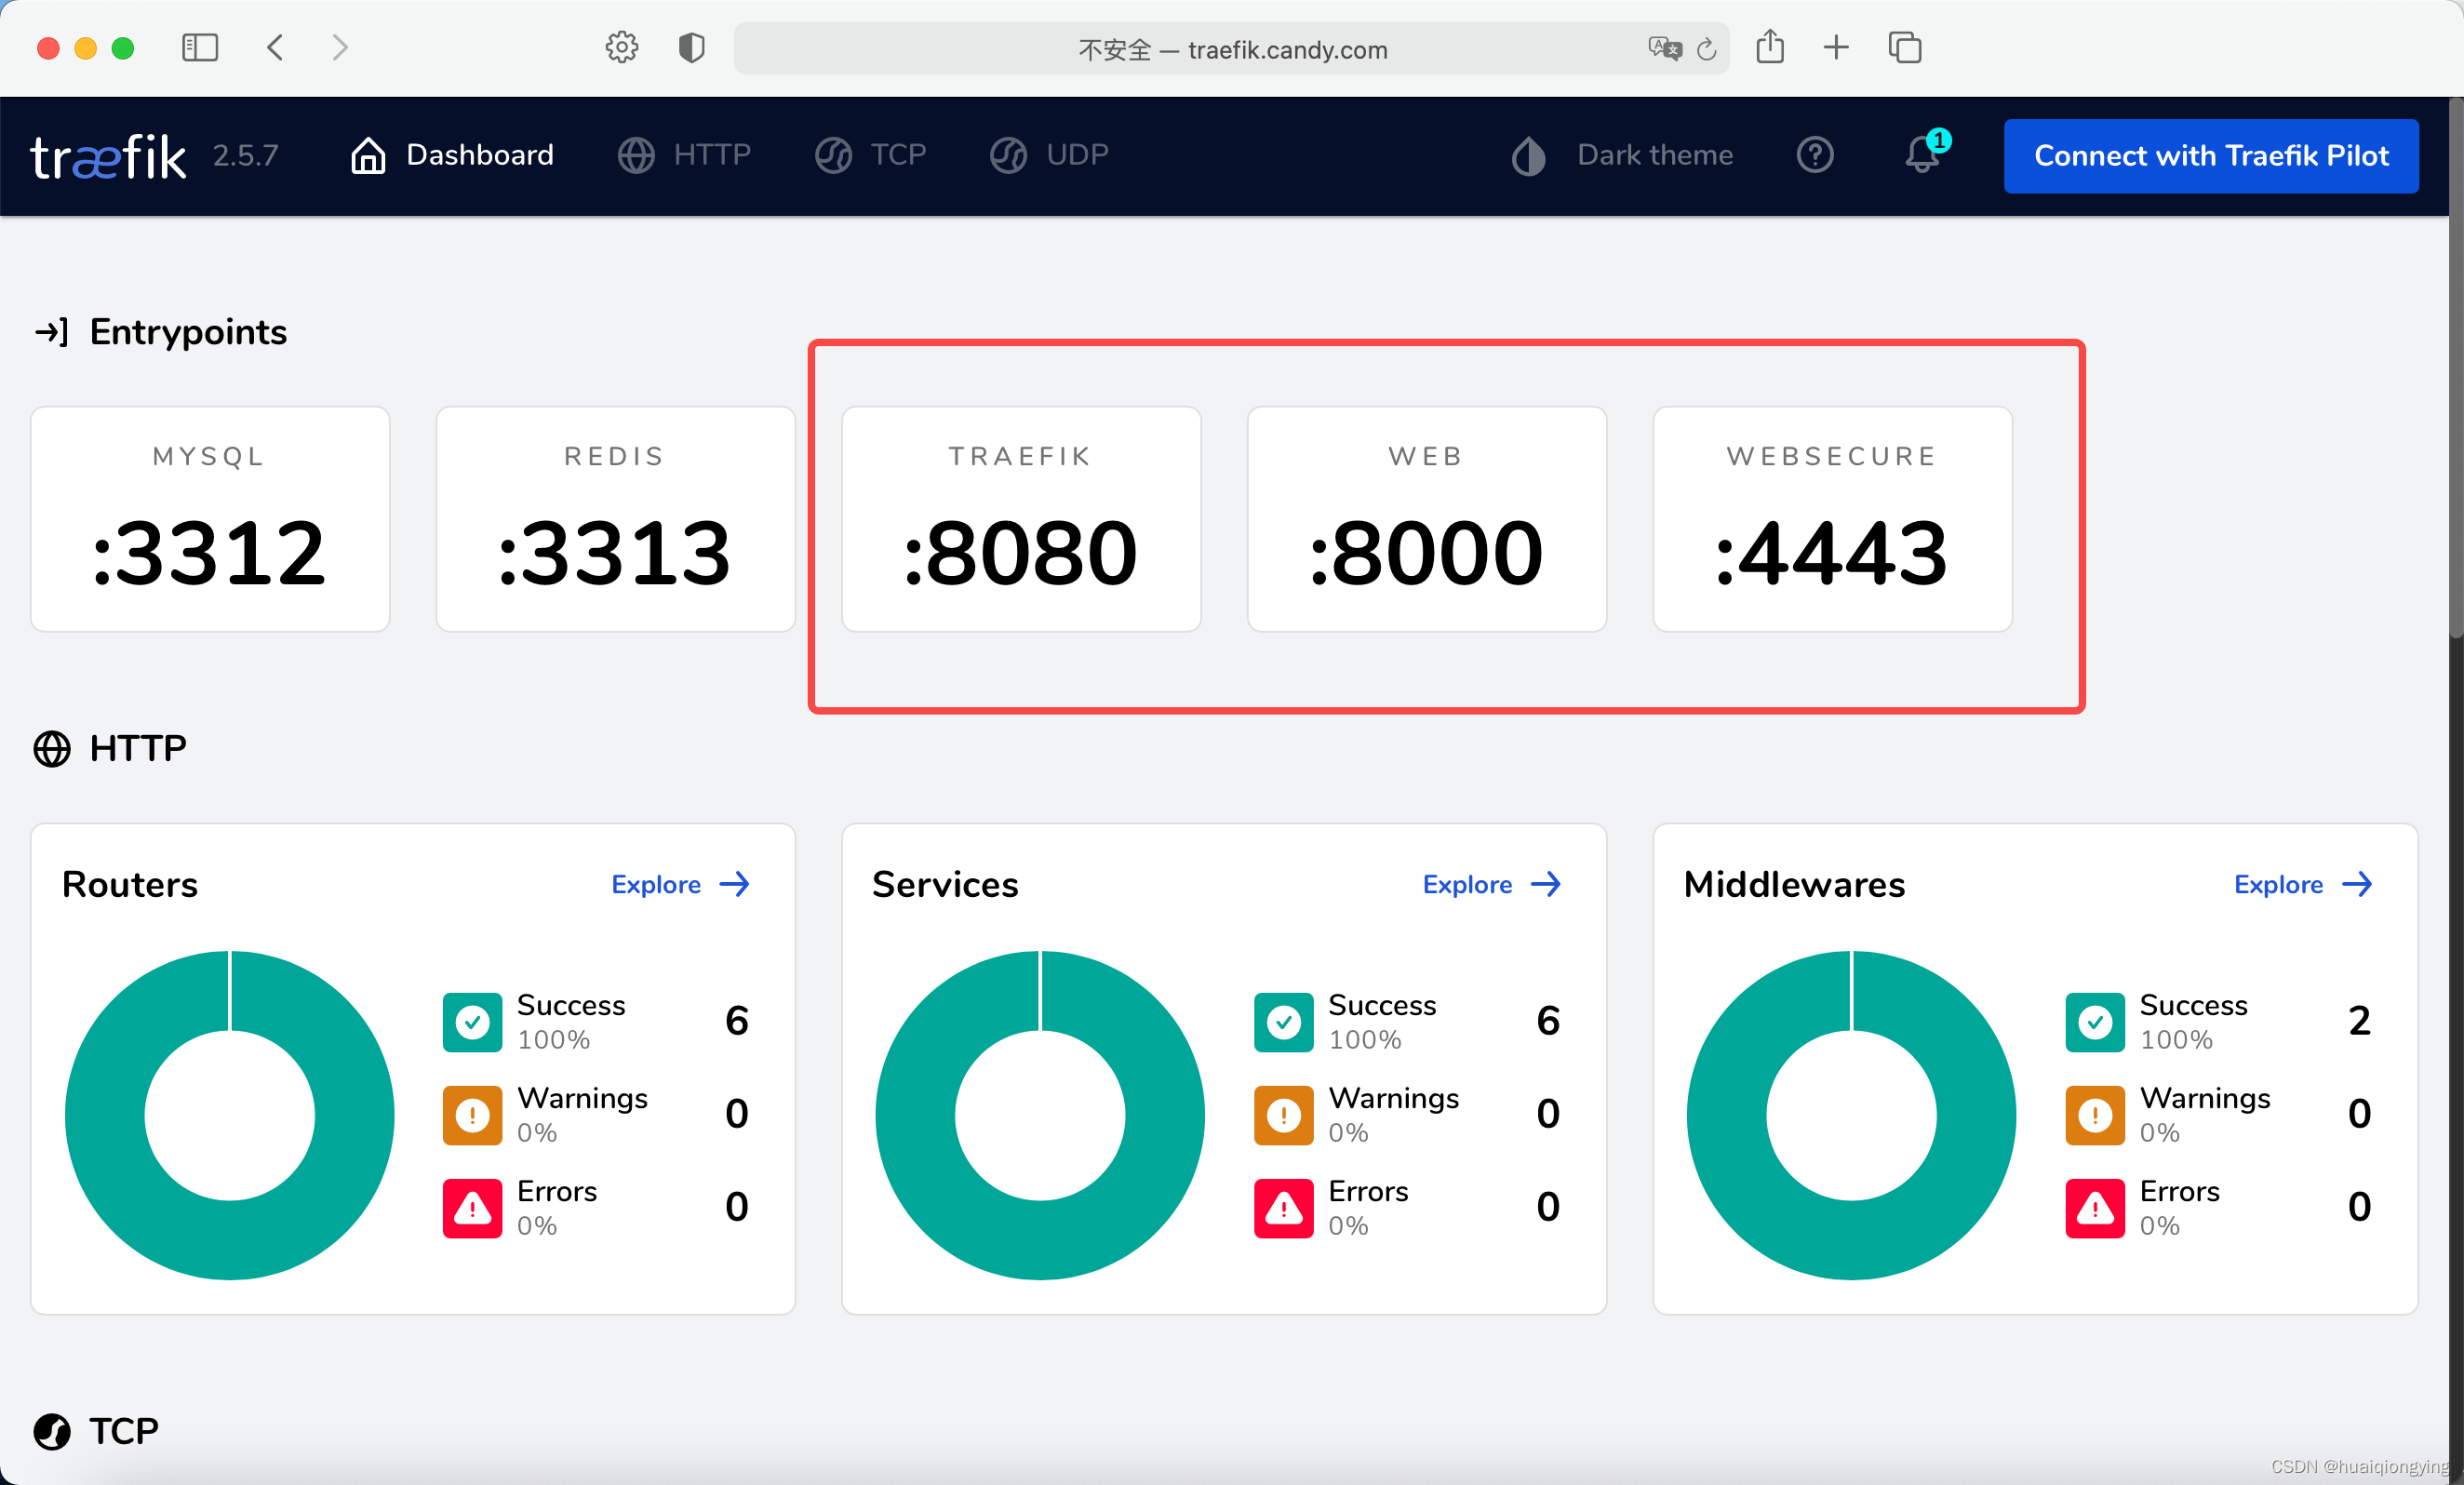Click the UDP icon in navbar
2464x1485 pixels.
click(1008, 155)
